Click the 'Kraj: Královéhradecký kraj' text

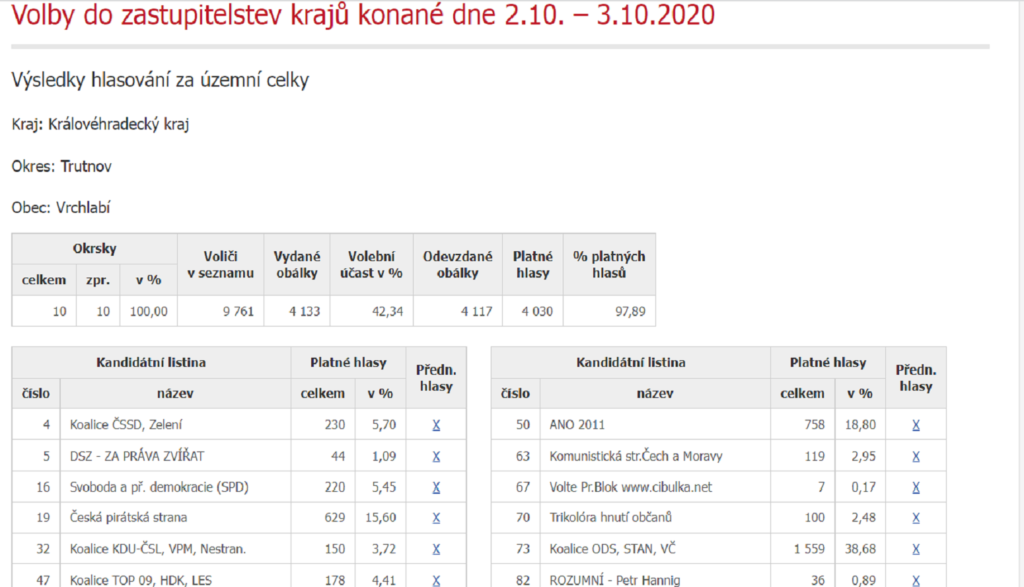pos(100,124)
